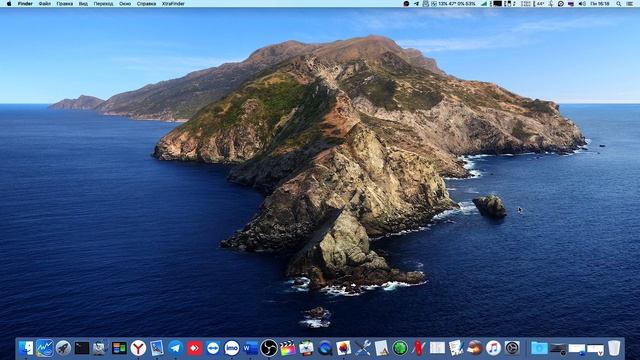Open the Apple menu

9,4
